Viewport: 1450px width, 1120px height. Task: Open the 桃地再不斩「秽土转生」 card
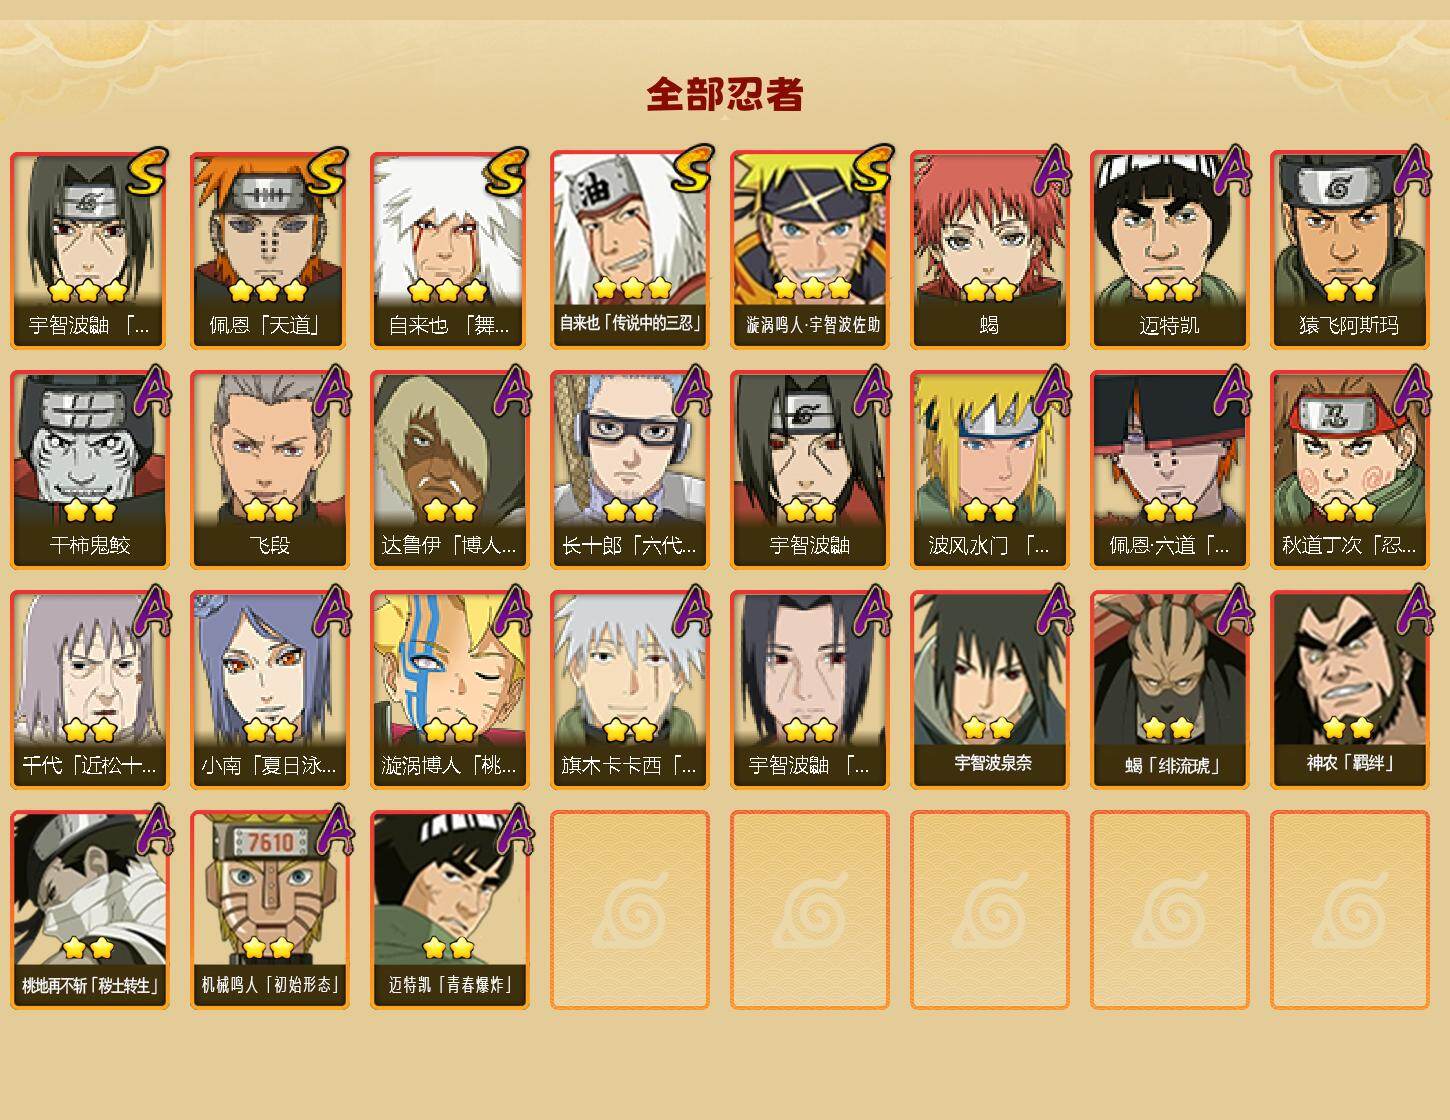click(89, 910)
